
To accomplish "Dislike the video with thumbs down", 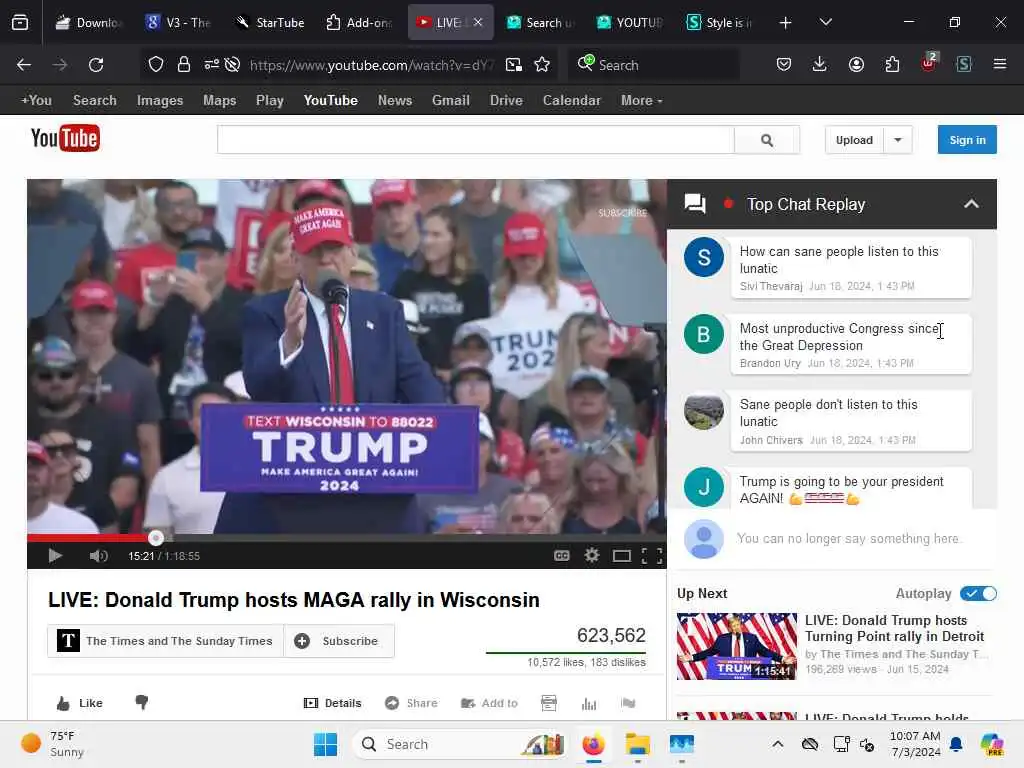I will tap(142, 703).
